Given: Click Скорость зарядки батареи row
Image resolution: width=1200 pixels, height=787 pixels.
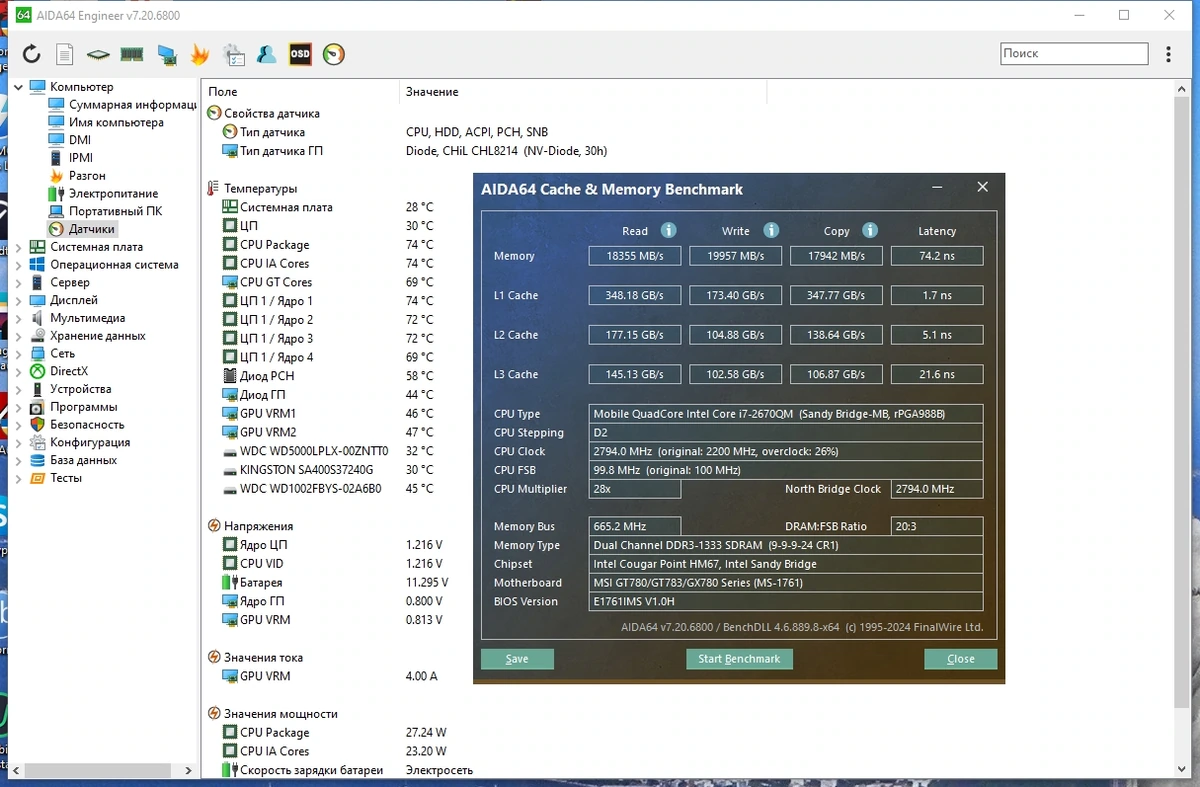Looking at the screenshot, I should click(x=347, y=770).
